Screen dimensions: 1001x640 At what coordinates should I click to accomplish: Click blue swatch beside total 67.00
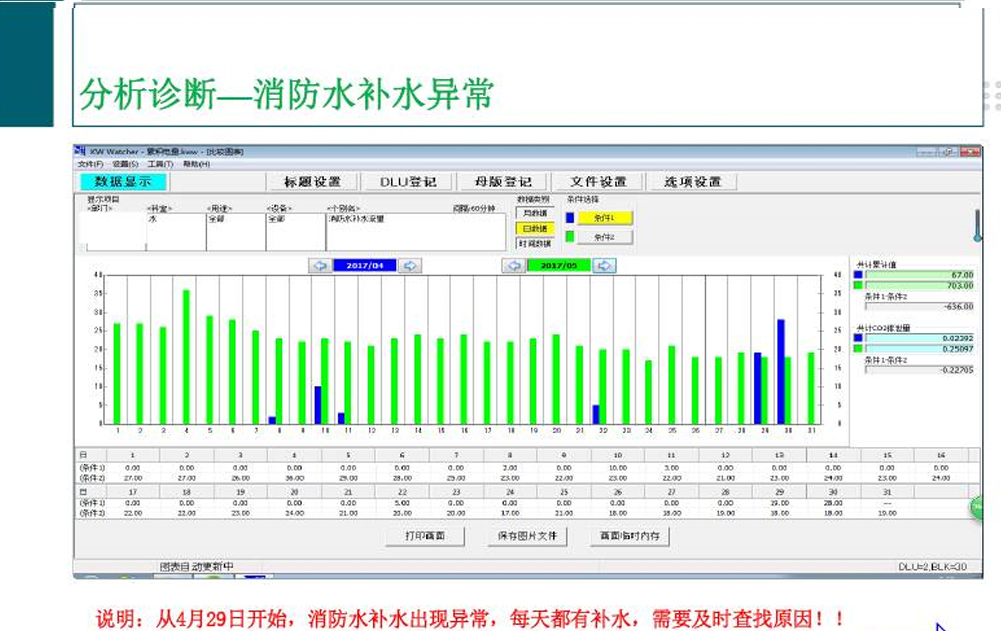pyautogui.click(x=858, y=275)
